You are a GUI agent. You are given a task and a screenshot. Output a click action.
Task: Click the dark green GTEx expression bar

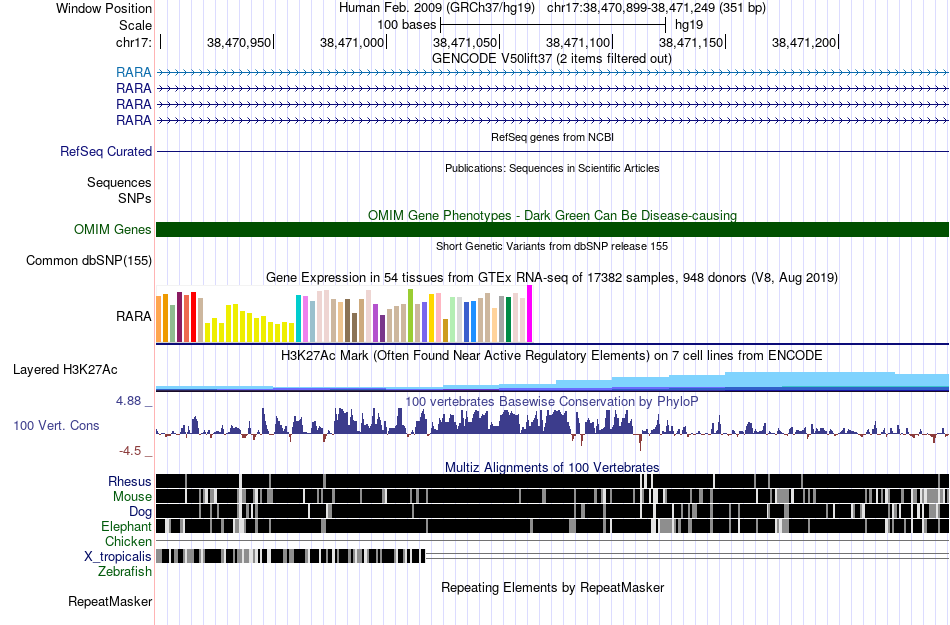508,319
